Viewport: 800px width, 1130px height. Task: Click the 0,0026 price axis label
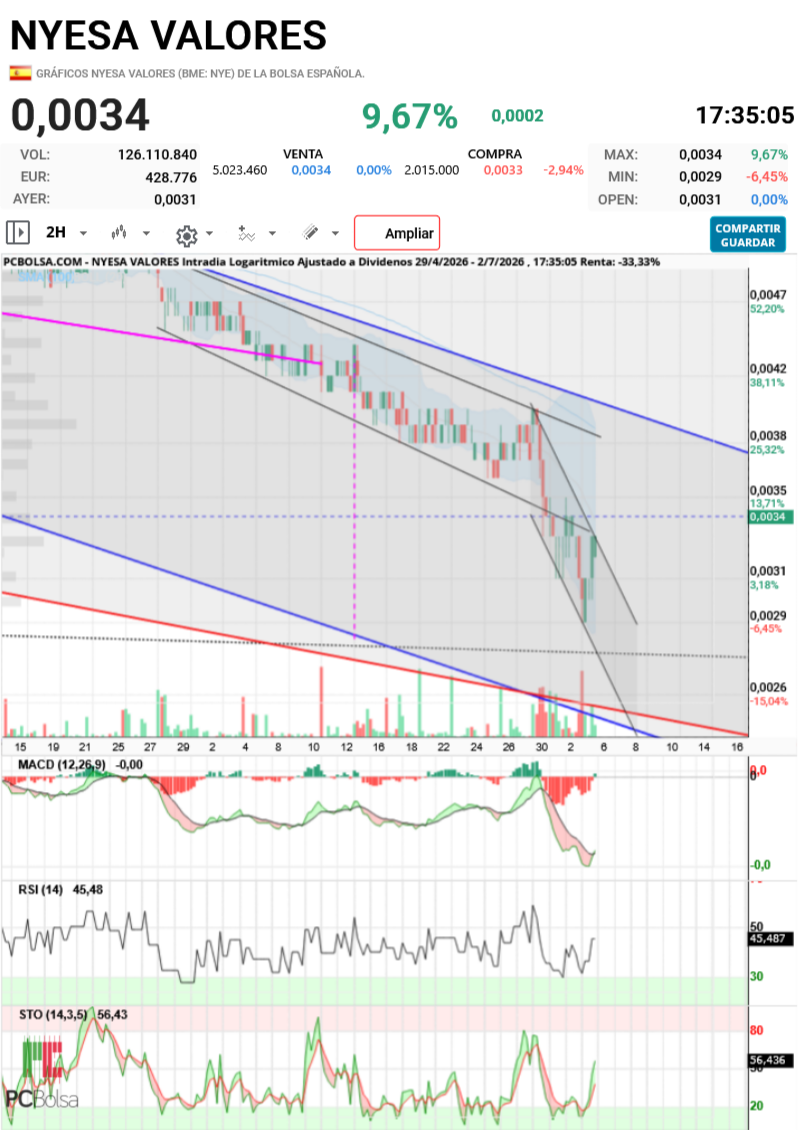coord(768,688)
